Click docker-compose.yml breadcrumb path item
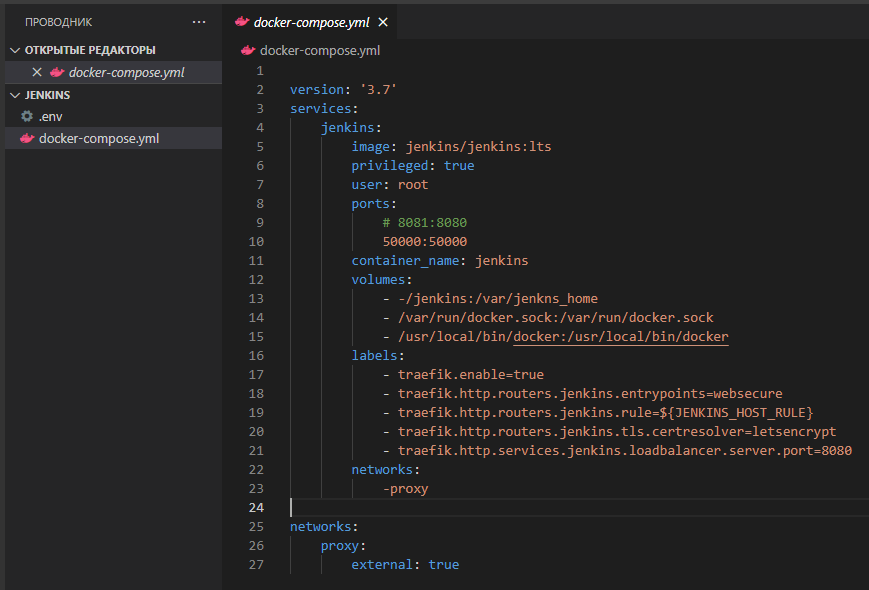The height and width of the screenshot is (590, 869). (x=319, y=50)
